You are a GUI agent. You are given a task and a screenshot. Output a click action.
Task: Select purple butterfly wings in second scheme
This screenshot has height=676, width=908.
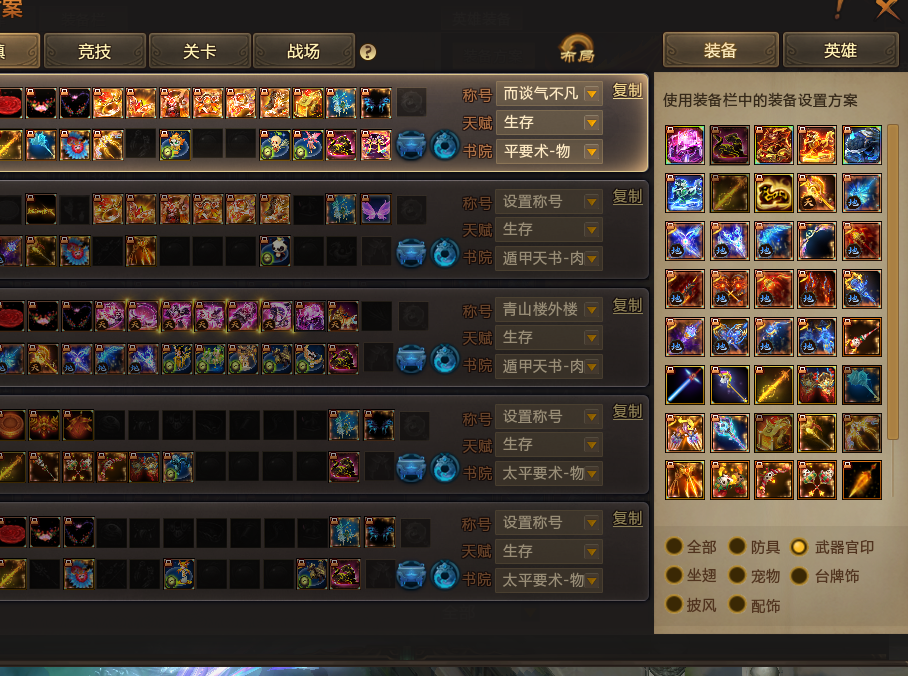coord(376,209)
